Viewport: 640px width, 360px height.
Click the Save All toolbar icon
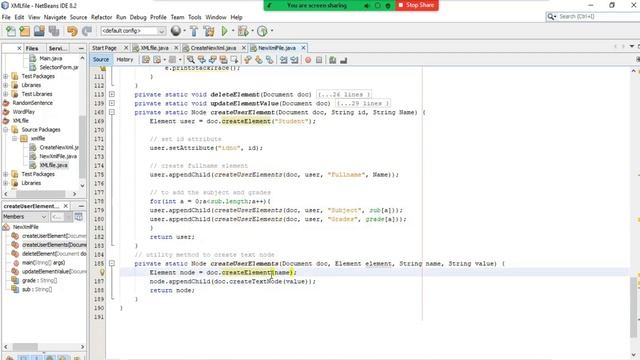pyautogui.click(x=54, y=31)
